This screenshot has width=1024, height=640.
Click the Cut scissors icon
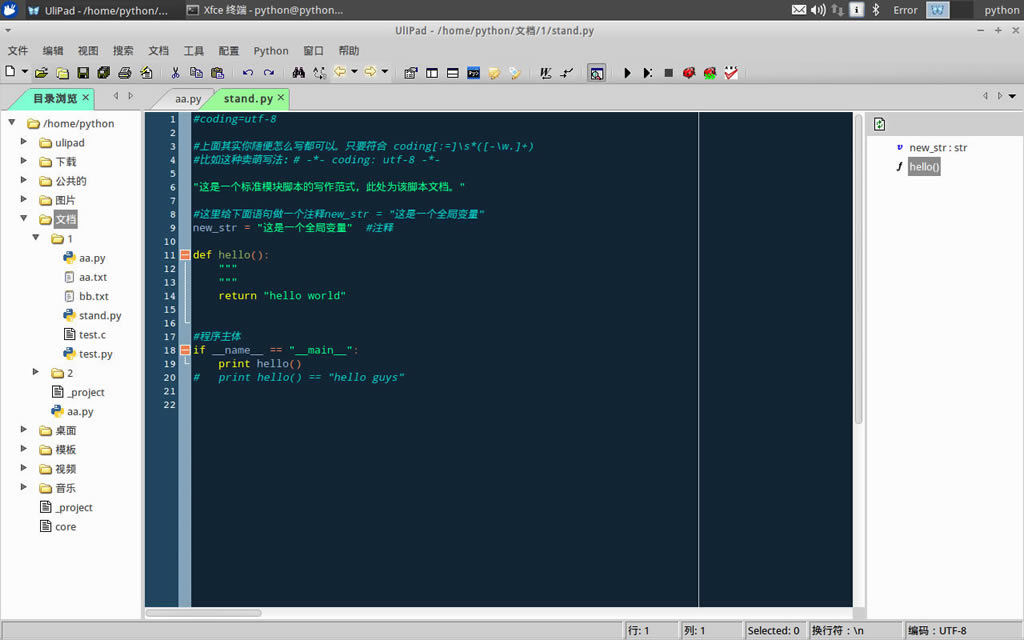(175, 73)
